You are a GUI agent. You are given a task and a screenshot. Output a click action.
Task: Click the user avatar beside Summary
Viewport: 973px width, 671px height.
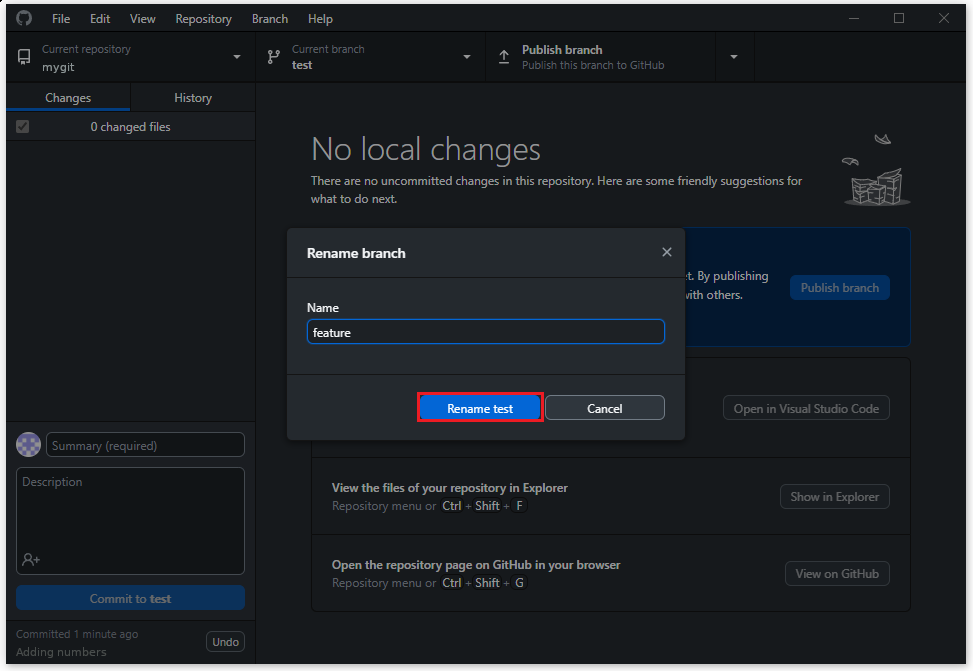tap(29, 445)
